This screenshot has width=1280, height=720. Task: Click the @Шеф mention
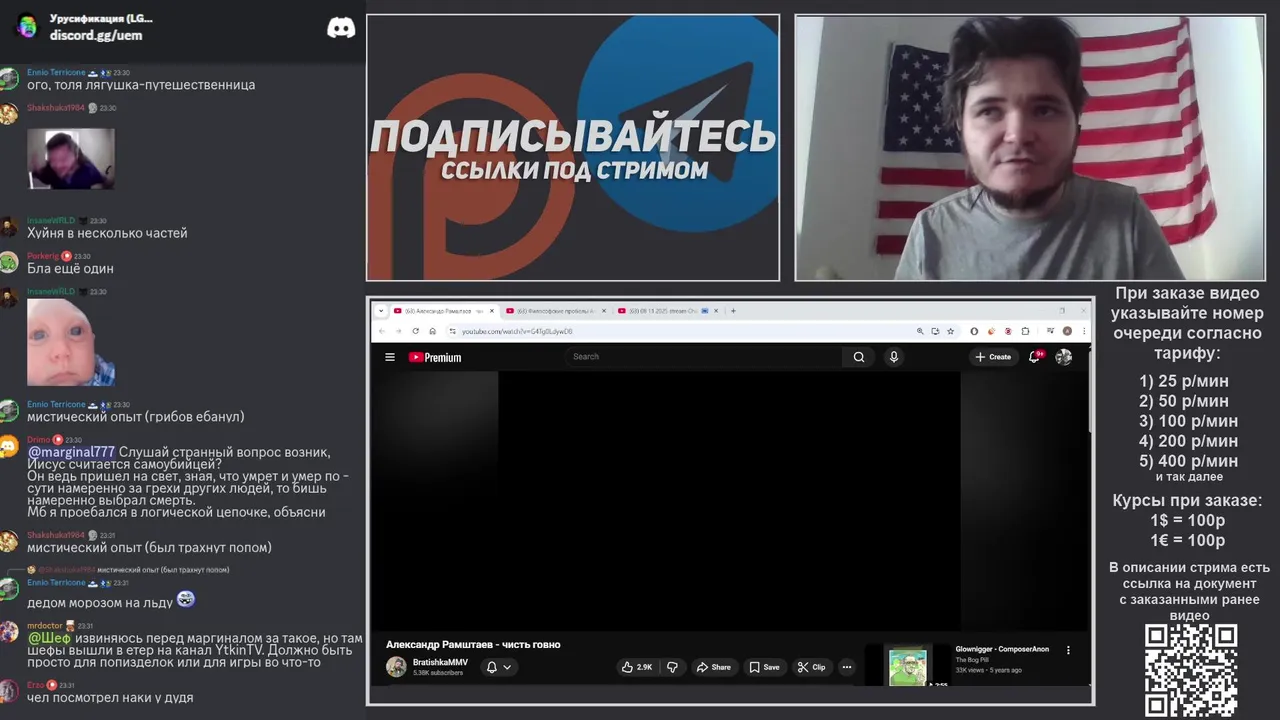pyautogui.click(x=49, y=638)
